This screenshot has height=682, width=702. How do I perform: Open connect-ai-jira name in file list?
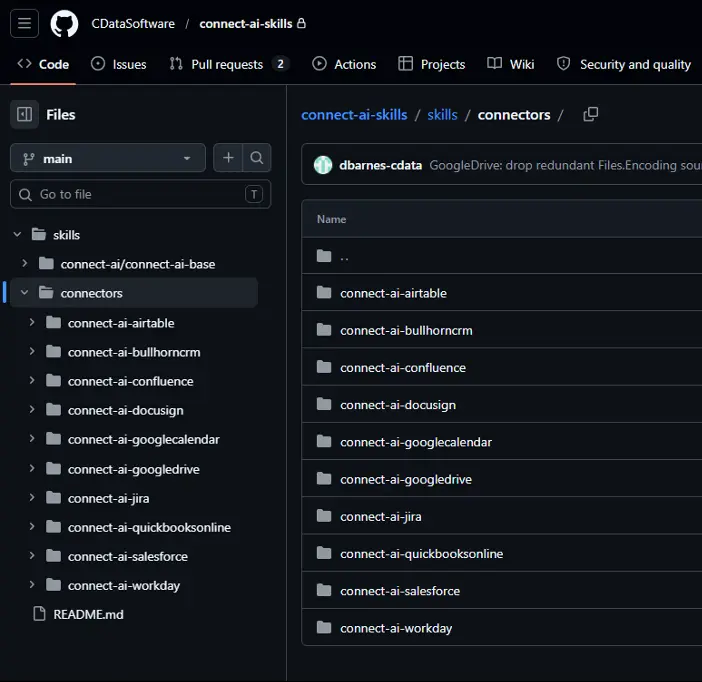[x=381, y=517]
